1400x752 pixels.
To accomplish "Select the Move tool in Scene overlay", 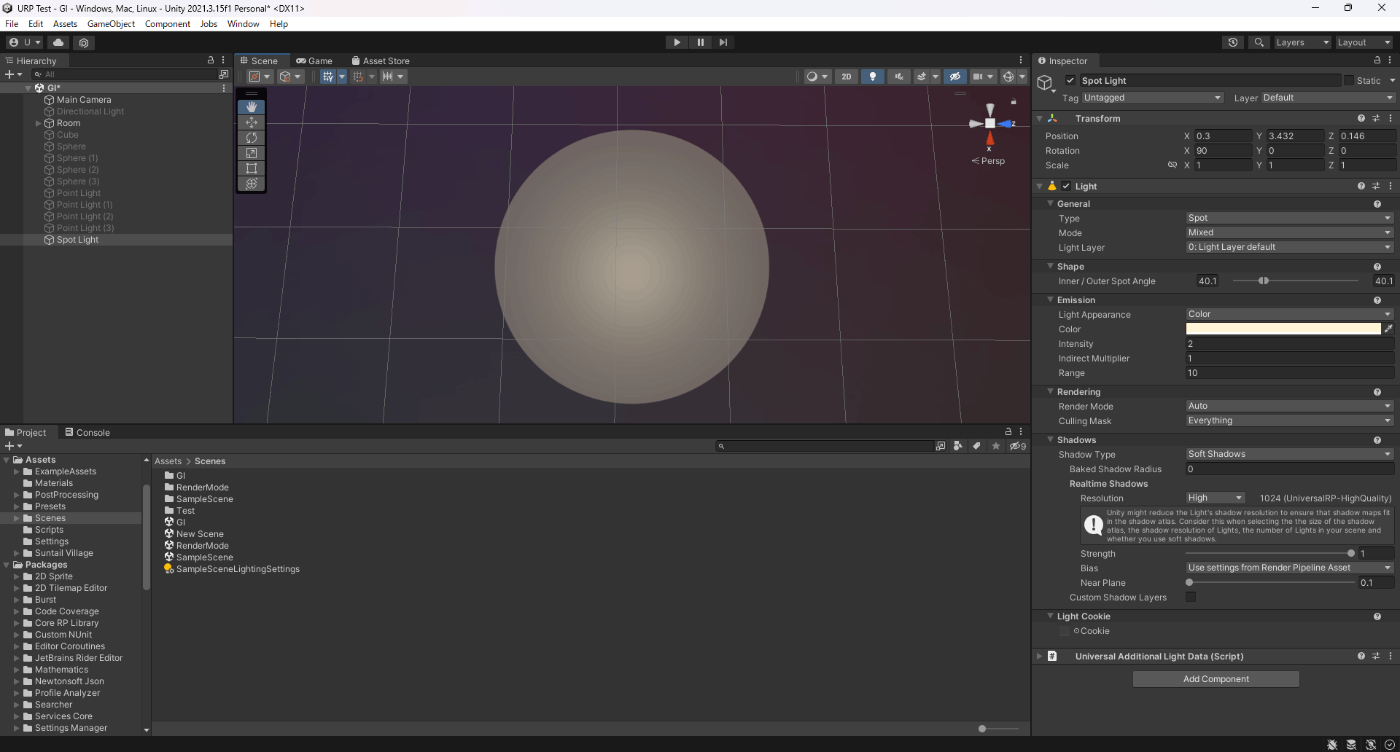I will click(x=251, y=122).
